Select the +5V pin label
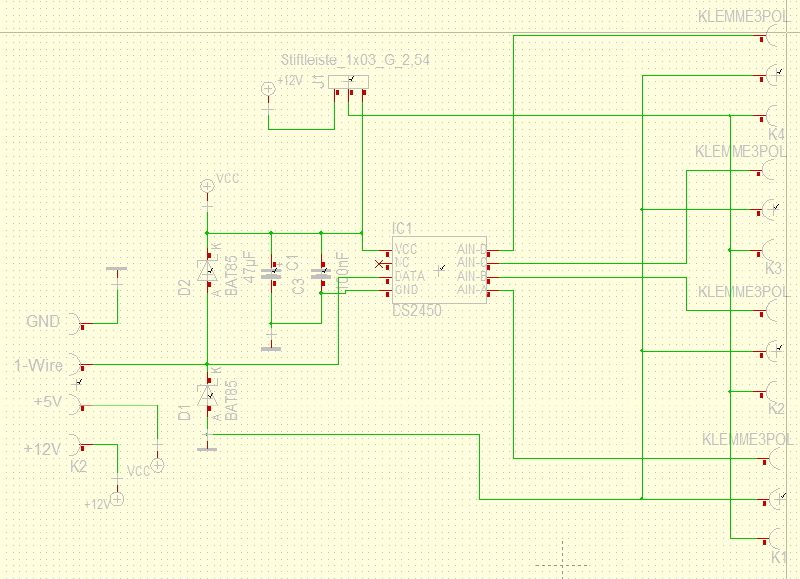 tap(47, 401)
